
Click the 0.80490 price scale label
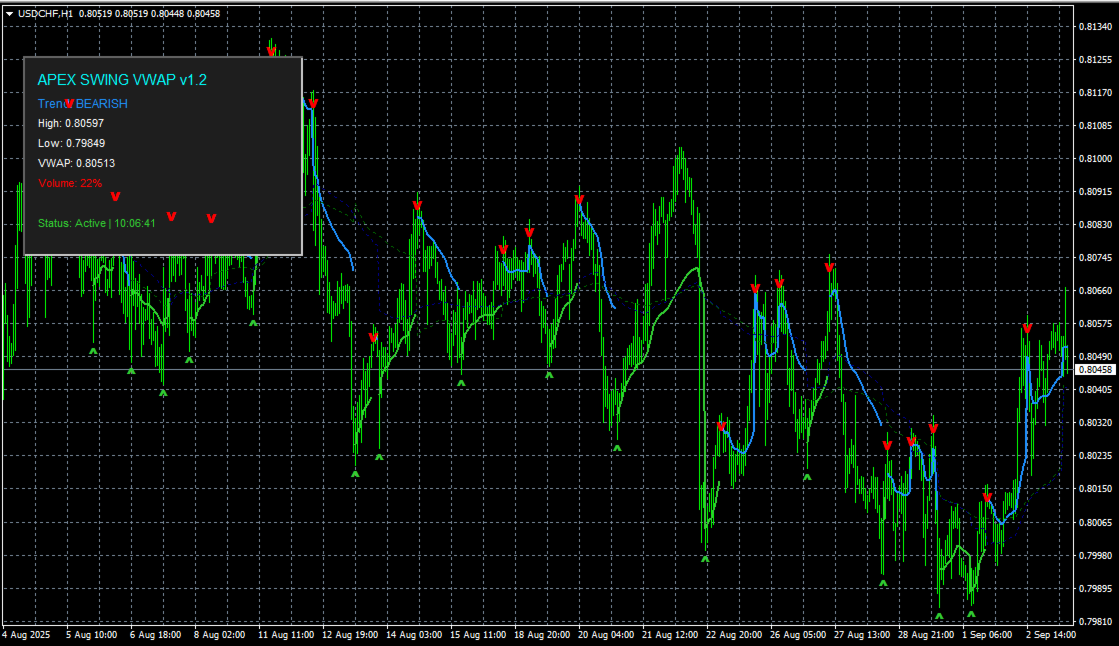(x=1095, y=356)
